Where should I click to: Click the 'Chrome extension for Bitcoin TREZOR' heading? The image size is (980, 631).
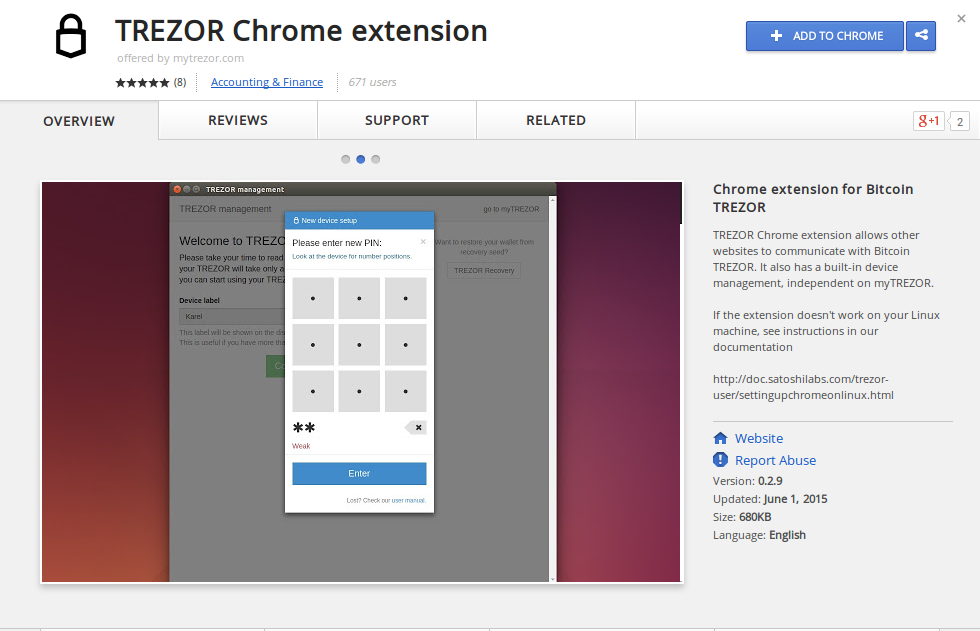813,198
